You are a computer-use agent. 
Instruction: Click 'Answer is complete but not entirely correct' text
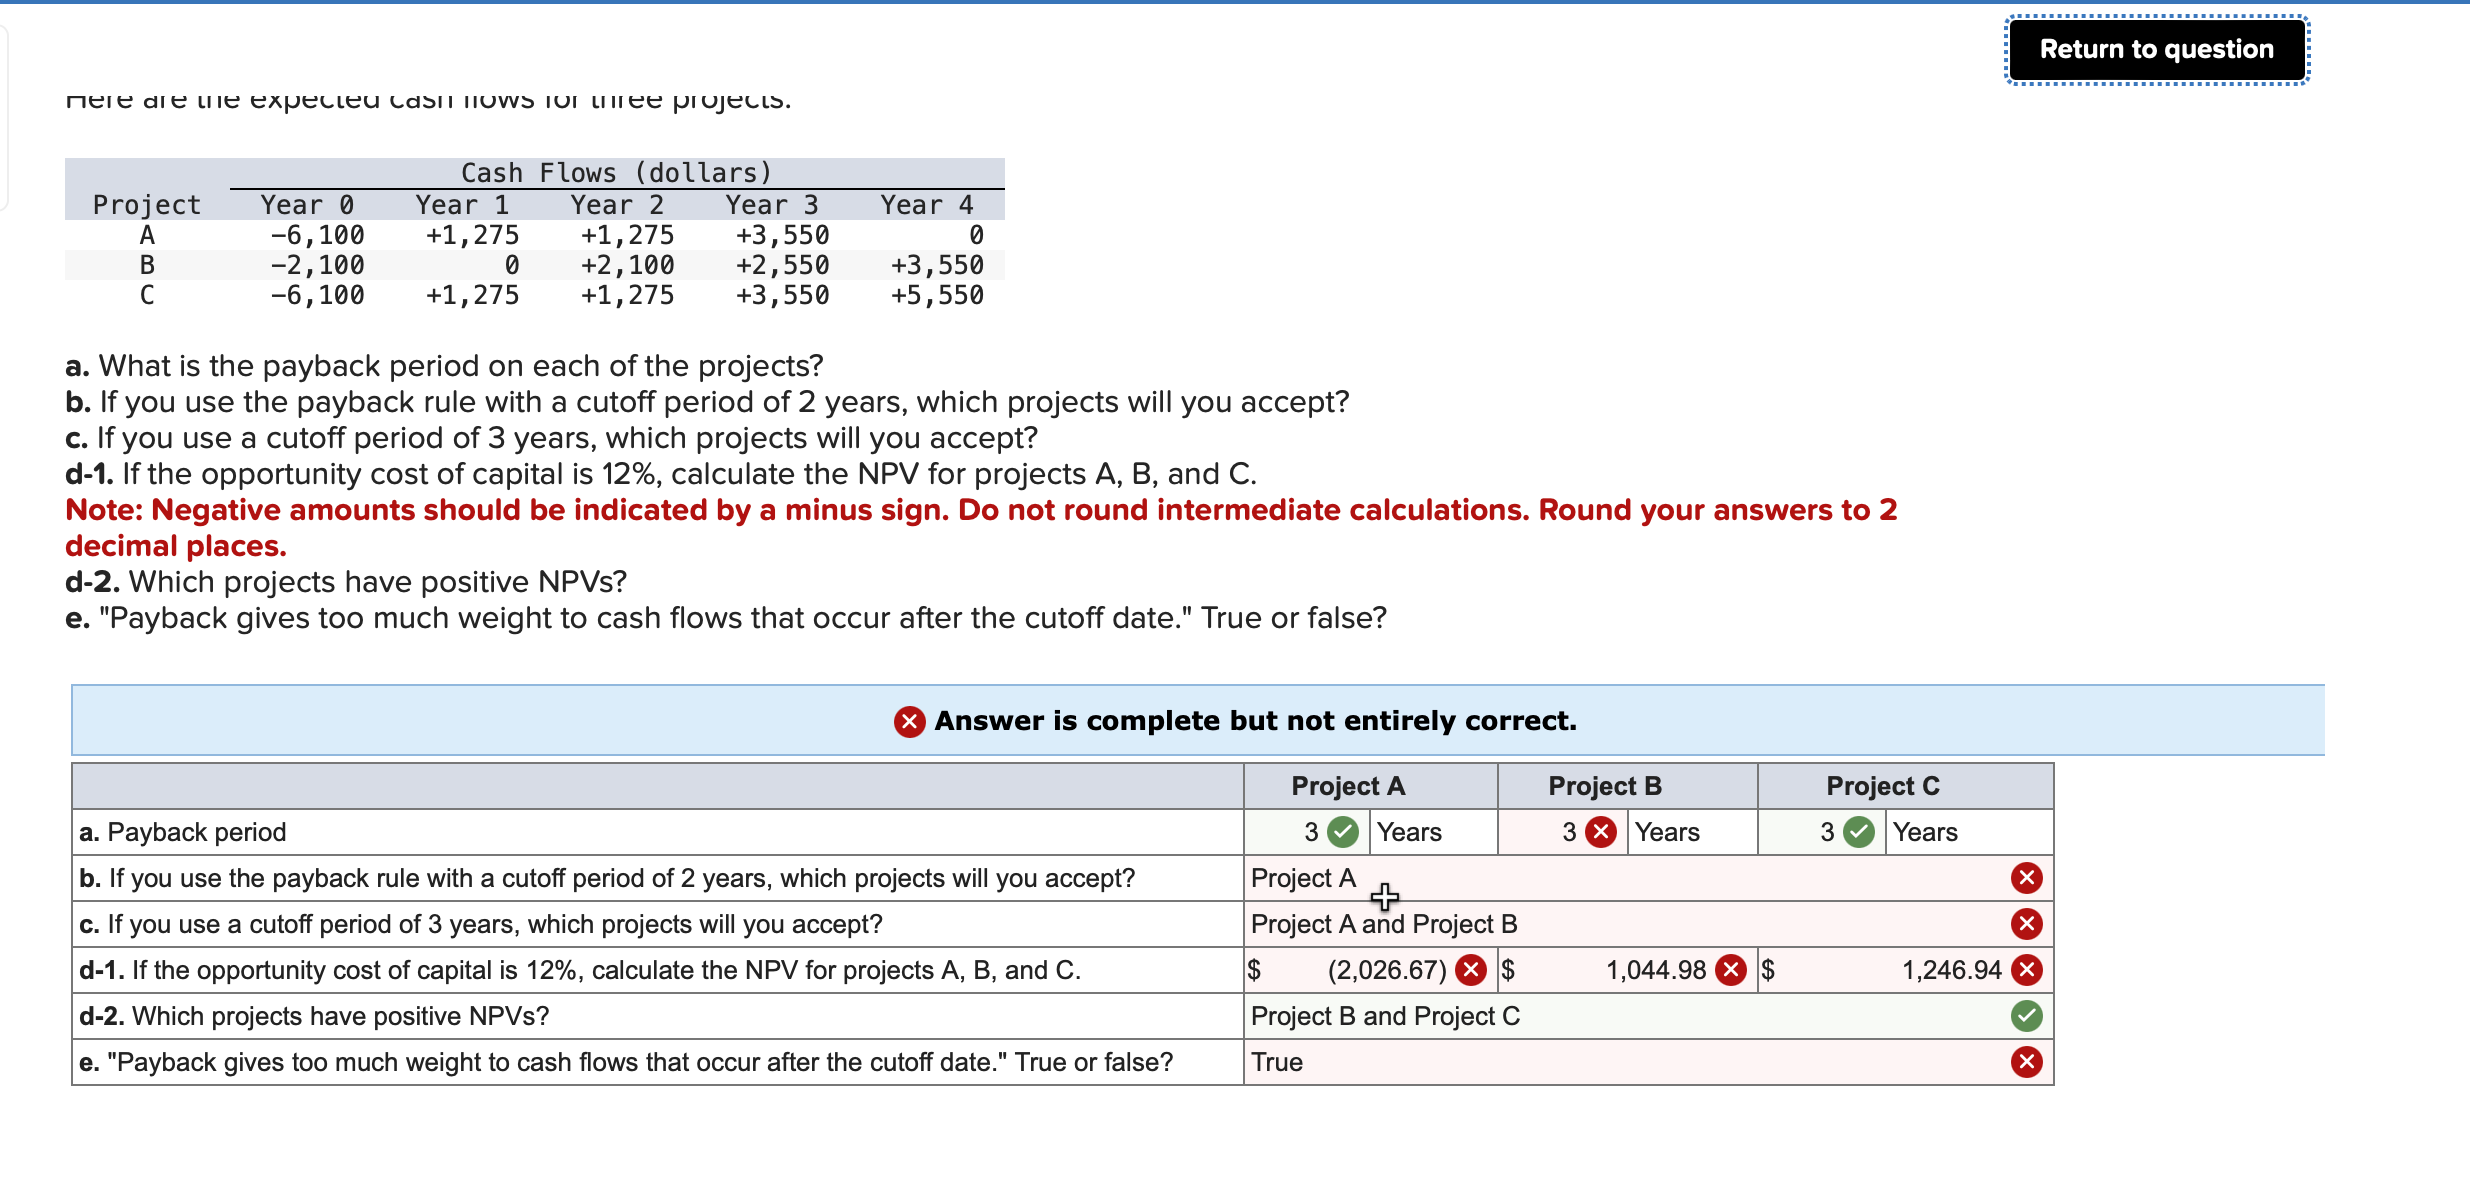point(1255,721)
